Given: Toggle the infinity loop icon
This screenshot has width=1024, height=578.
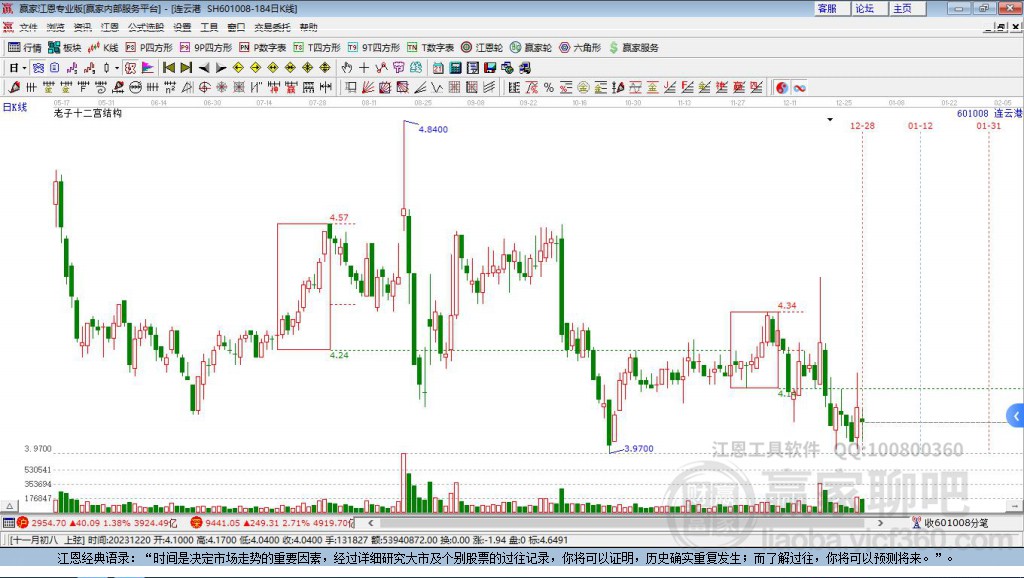Looking at the screenshot, I should click(799, 88).
